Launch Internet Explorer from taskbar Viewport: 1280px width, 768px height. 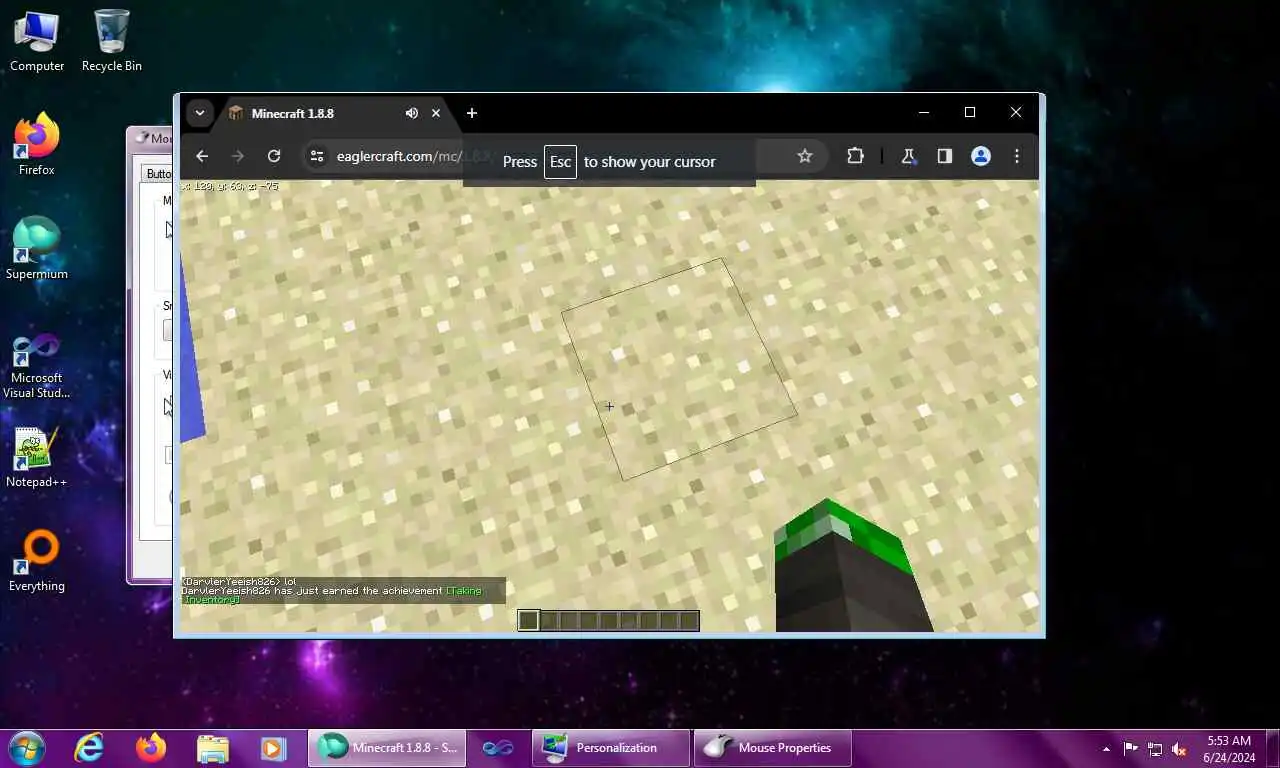[x=89, y=748]
